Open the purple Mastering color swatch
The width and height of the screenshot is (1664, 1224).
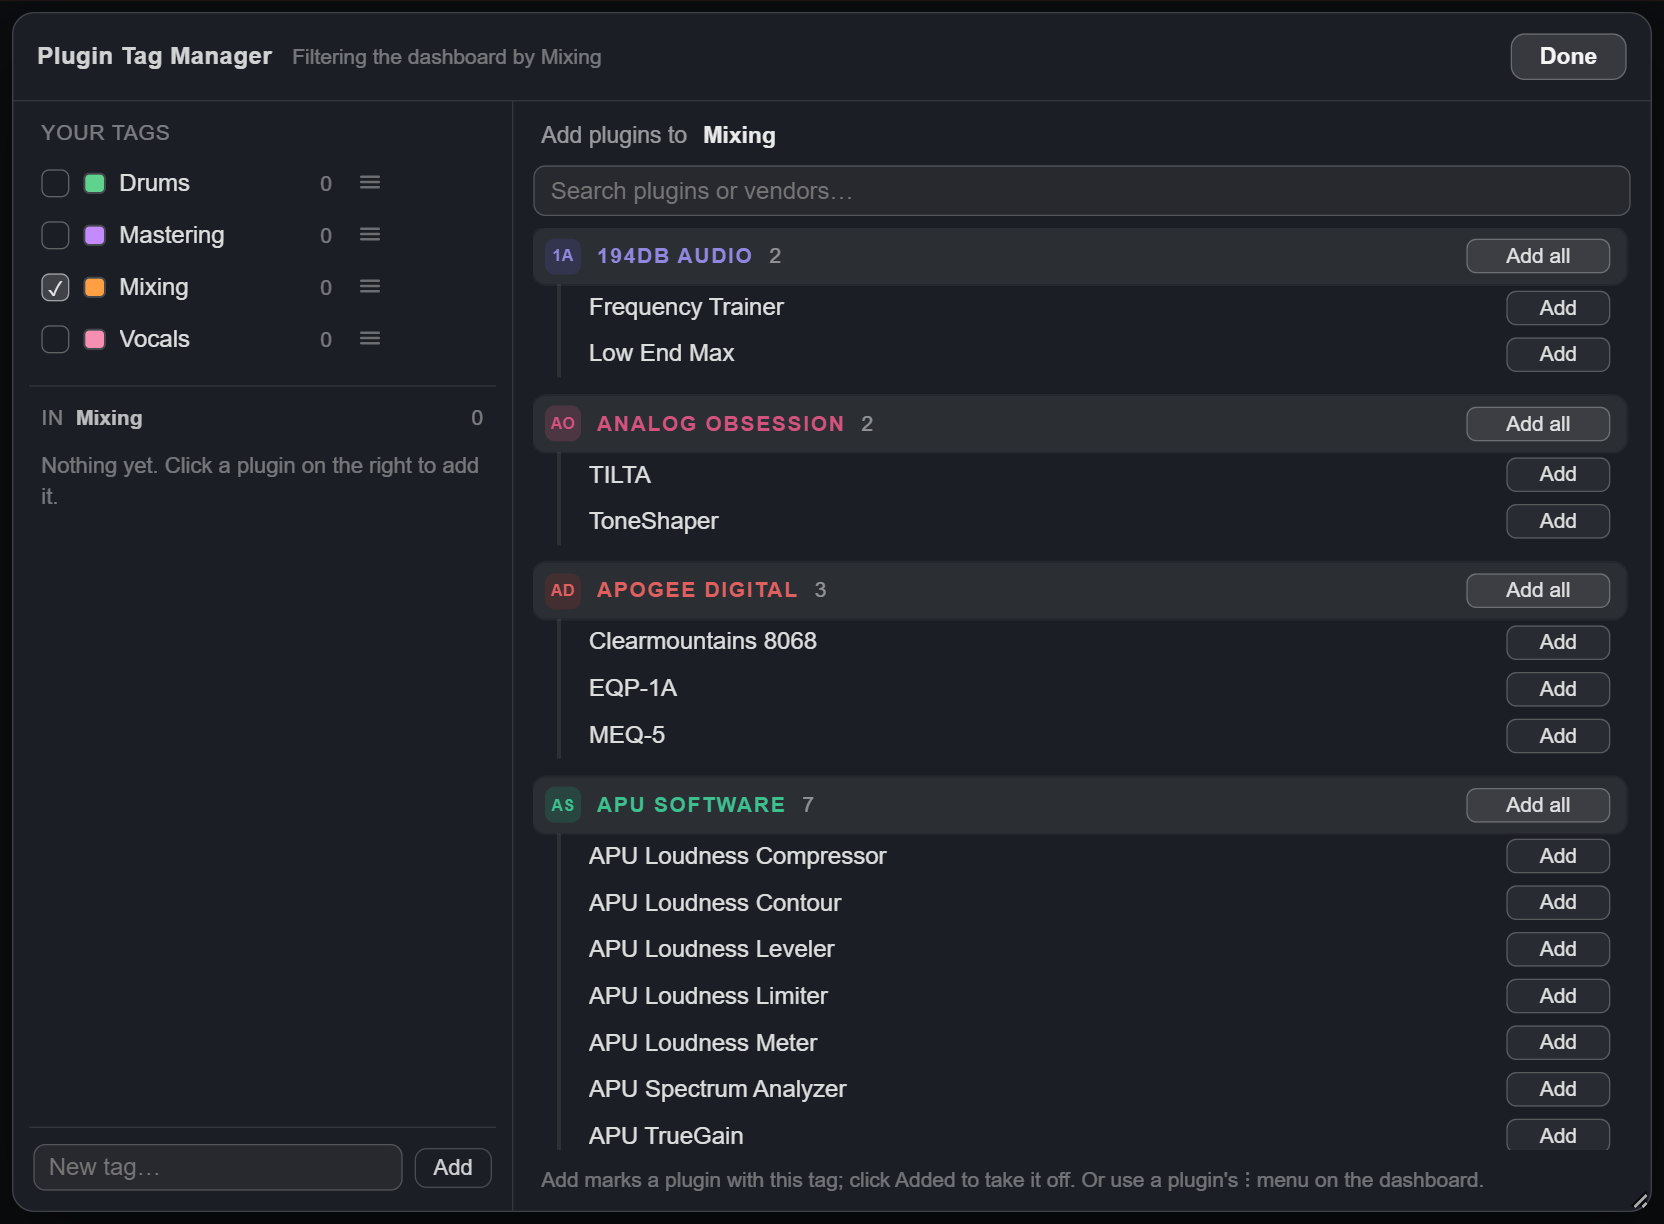pyautogui.click(x=95, y=235)
